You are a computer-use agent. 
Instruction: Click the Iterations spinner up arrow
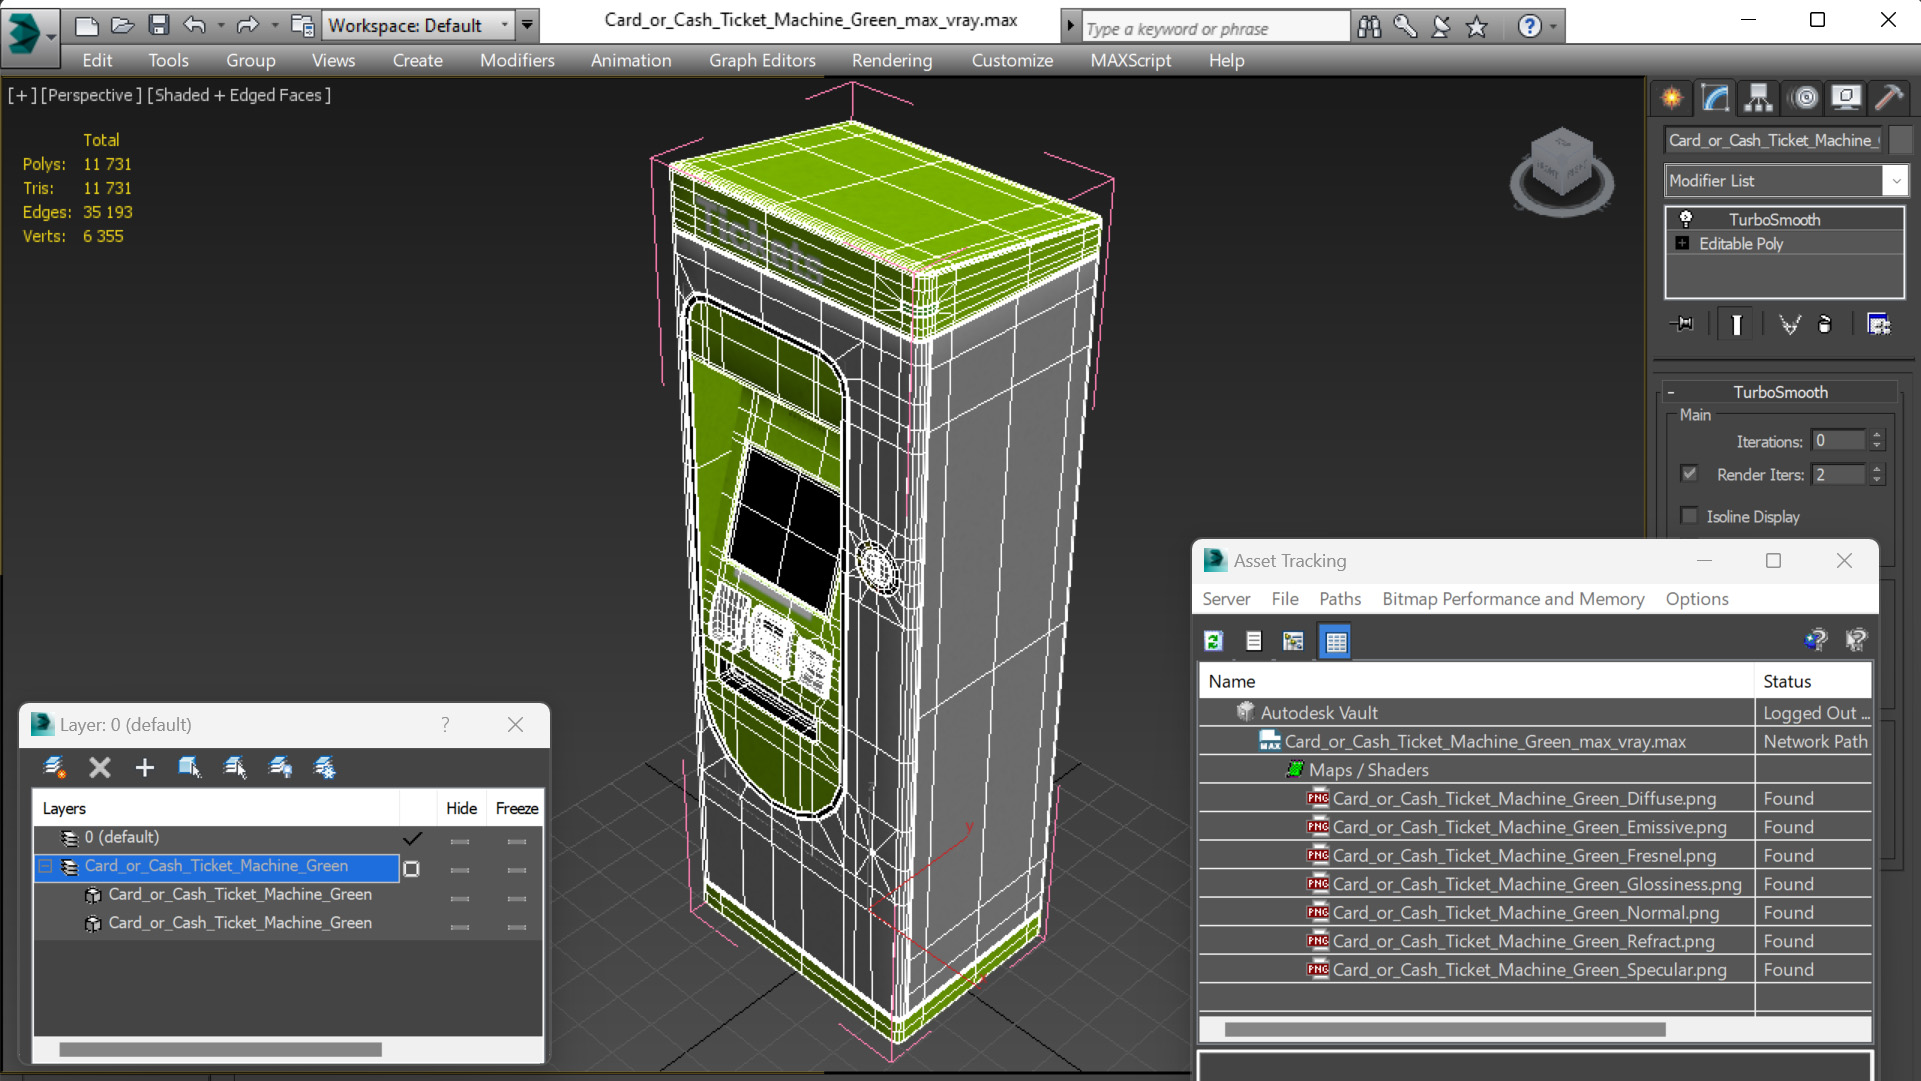pos(1877,435)
